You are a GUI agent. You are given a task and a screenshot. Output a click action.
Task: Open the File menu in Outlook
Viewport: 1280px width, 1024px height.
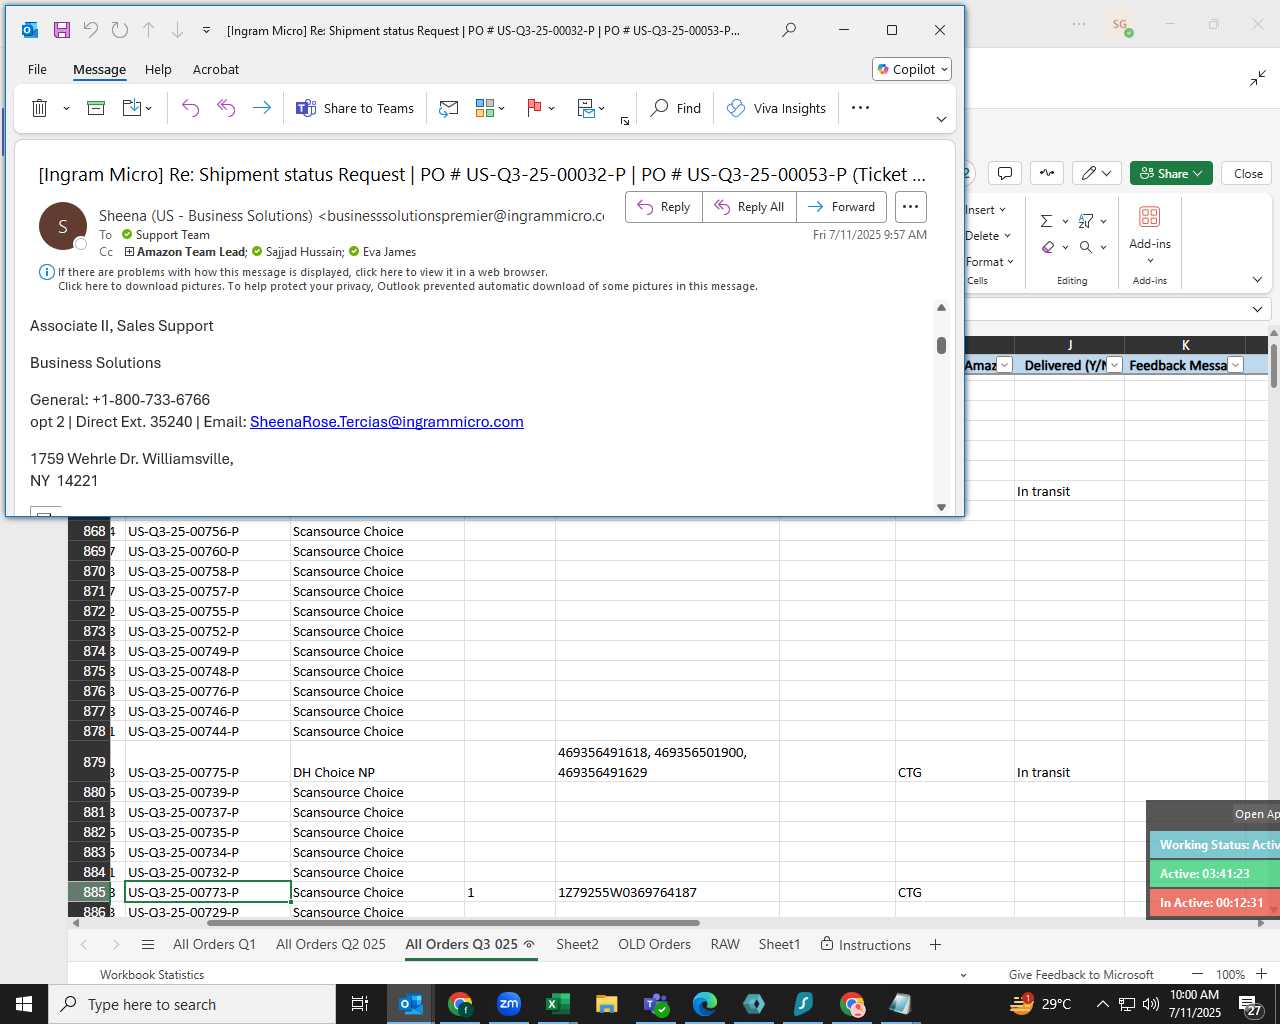(37, 69)
